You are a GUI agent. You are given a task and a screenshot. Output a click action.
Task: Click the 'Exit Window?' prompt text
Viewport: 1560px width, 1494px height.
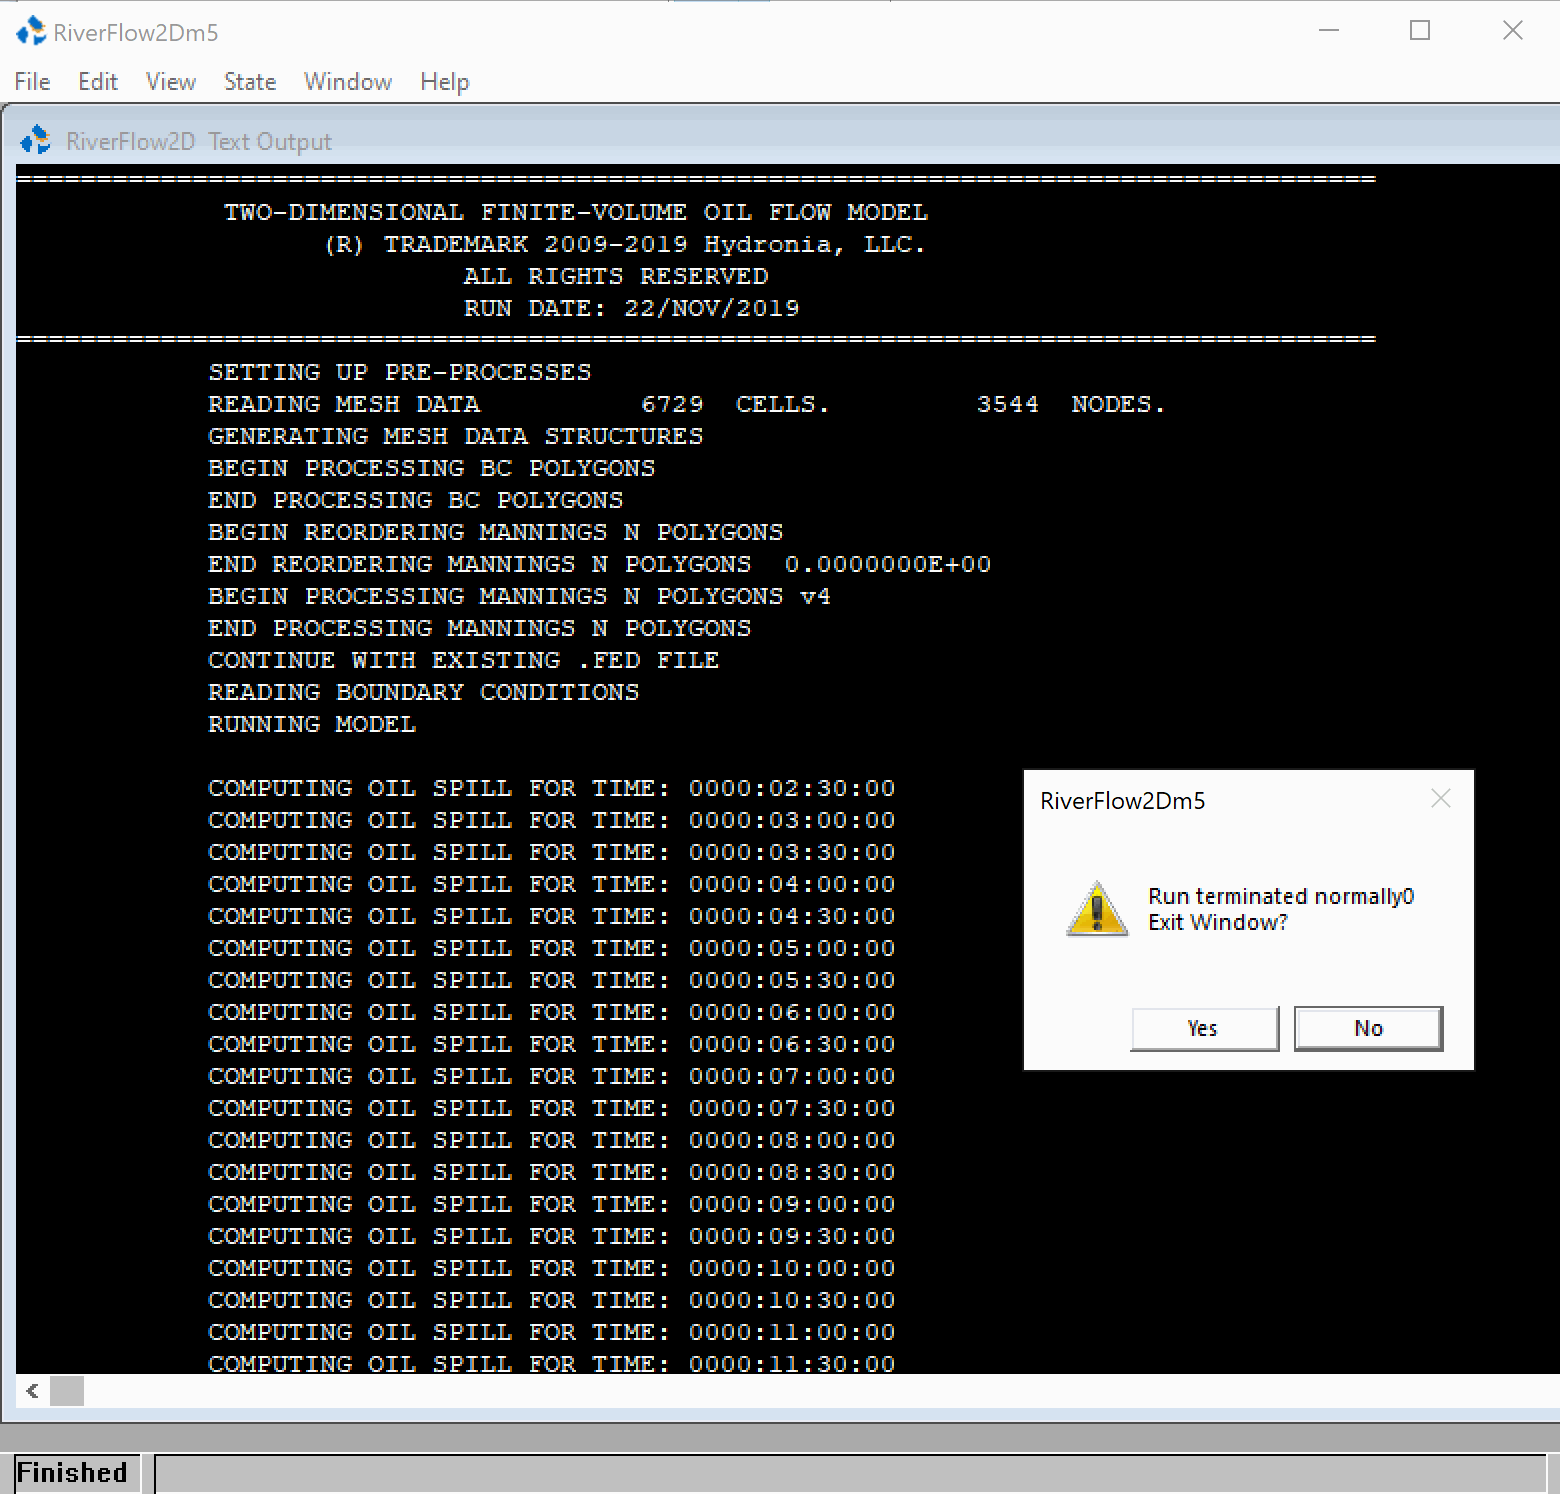click(x=1217, y=922)
